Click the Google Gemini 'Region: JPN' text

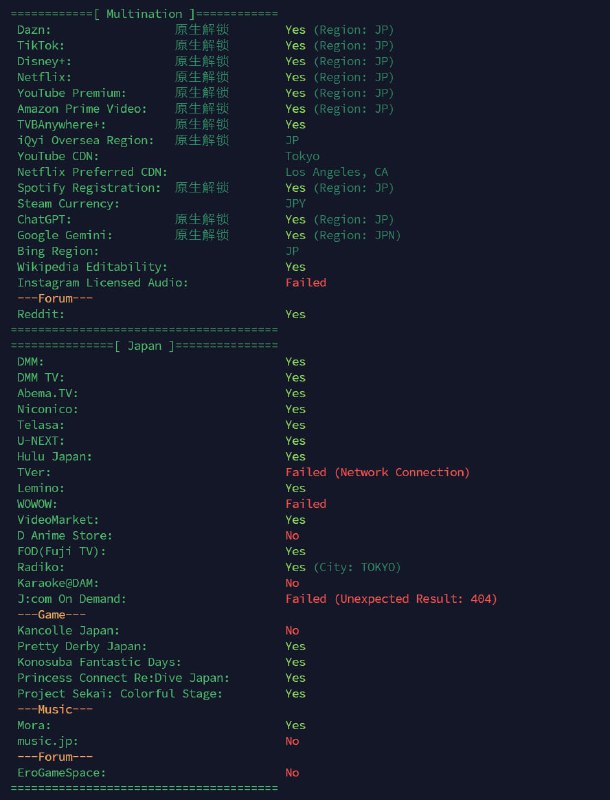tap(357, 235)
